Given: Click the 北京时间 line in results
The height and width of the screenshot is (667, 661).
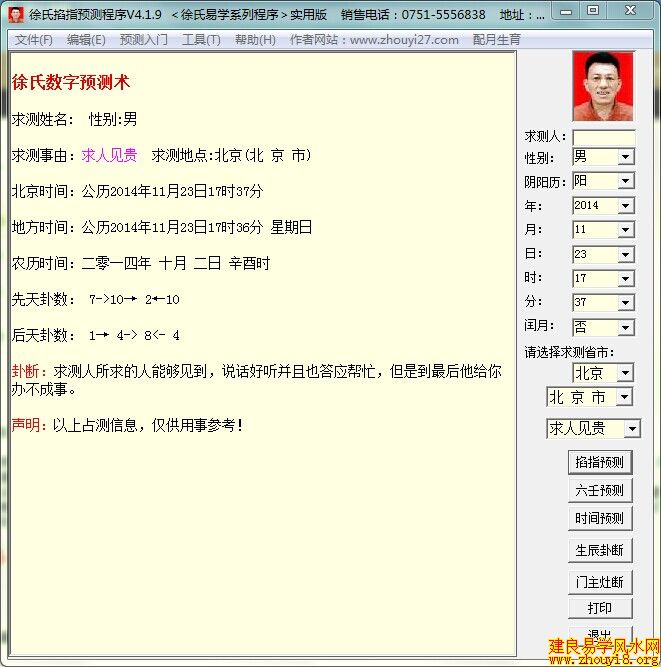Looking at the screenshot, I should coord(137,191).
